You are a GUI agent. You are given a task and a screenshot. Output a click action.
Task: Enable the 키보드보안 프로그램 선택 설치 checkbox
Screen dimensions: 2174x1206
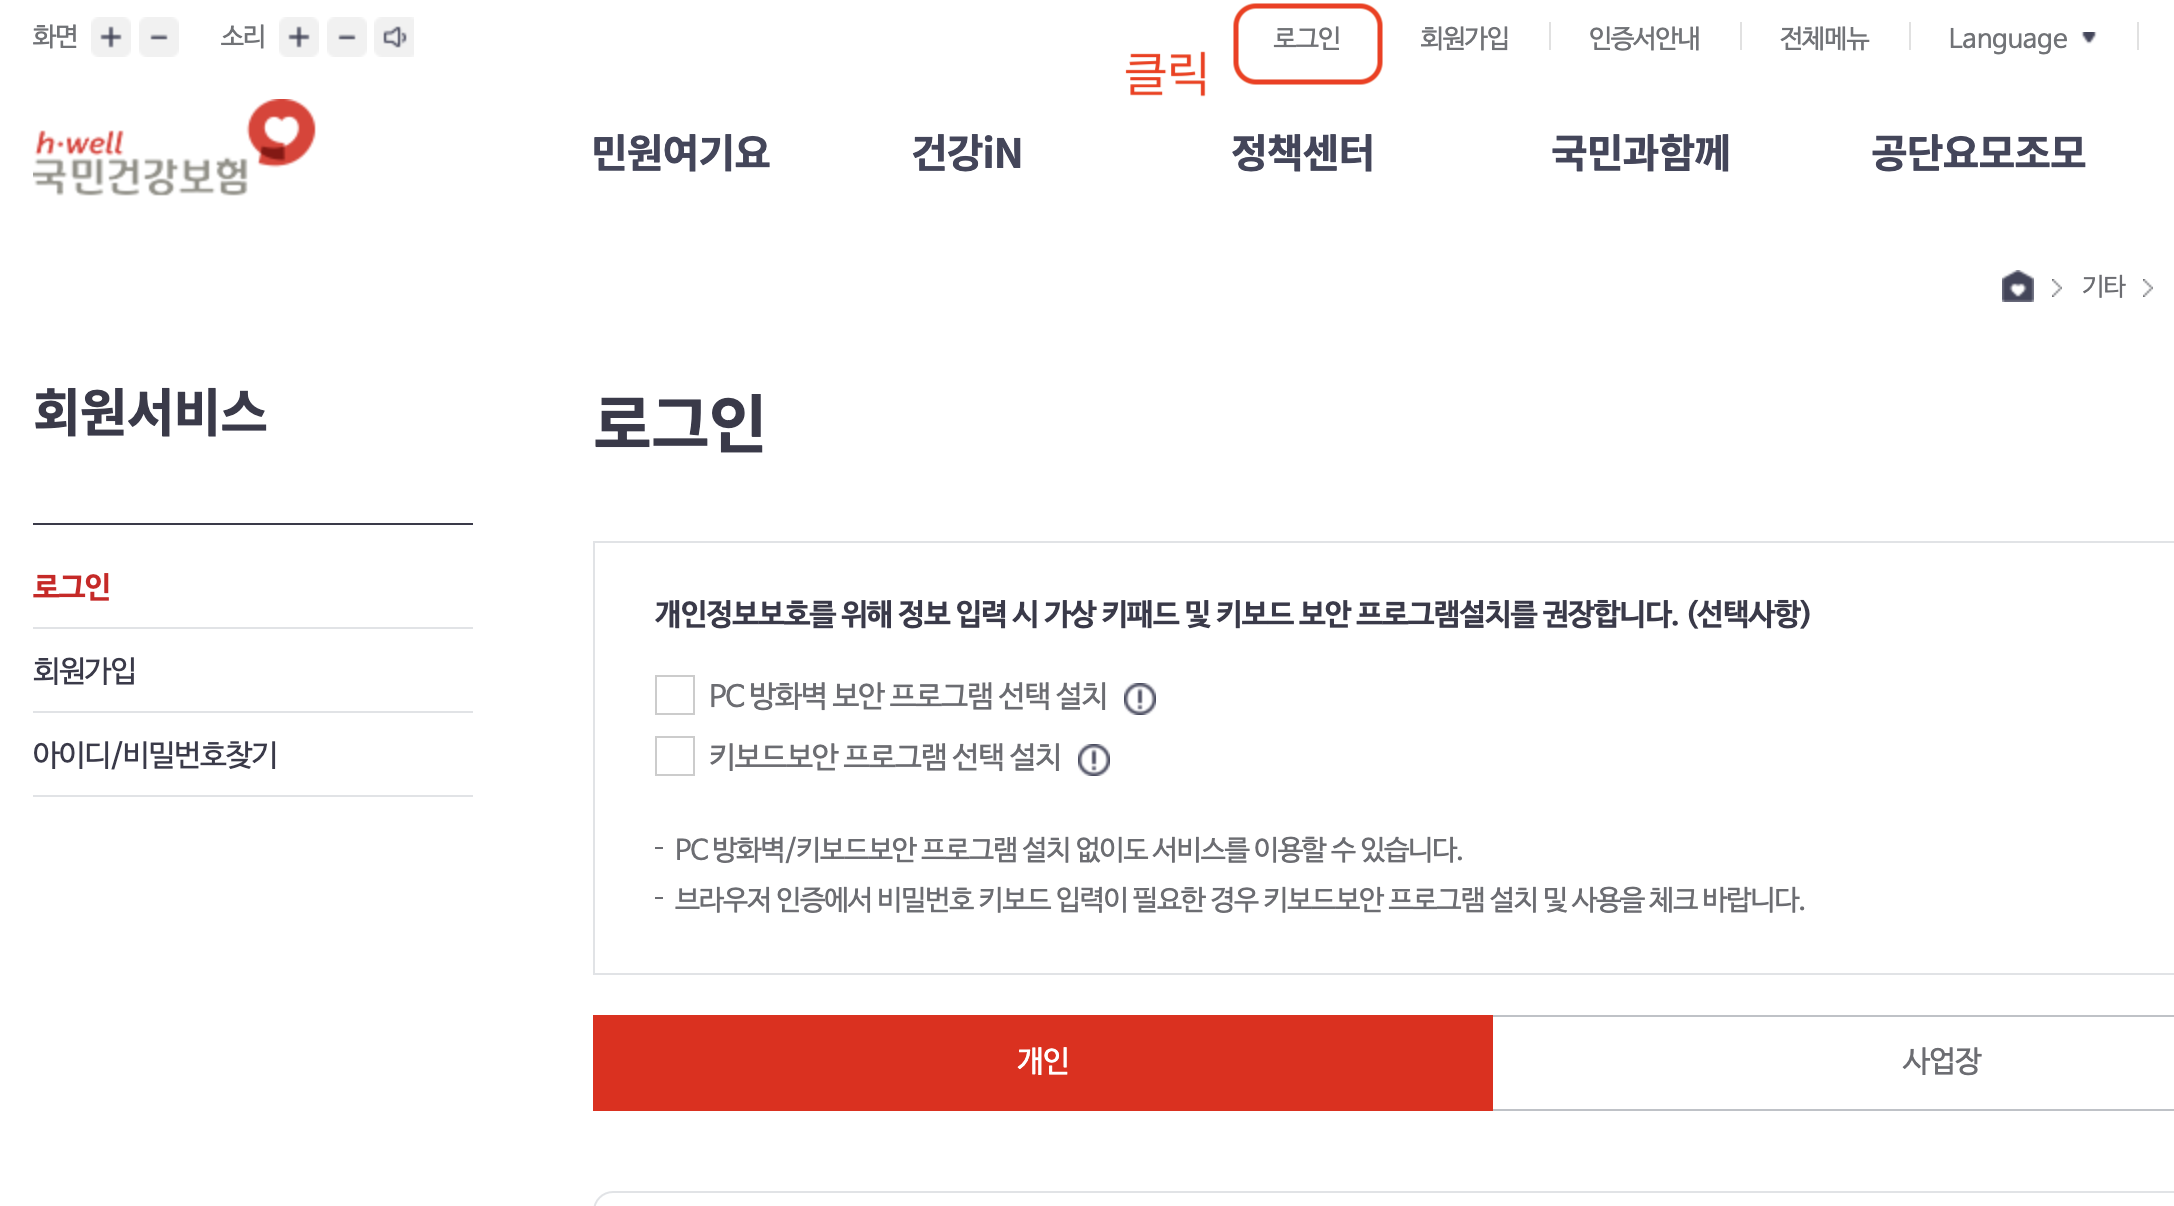point(673,757)
